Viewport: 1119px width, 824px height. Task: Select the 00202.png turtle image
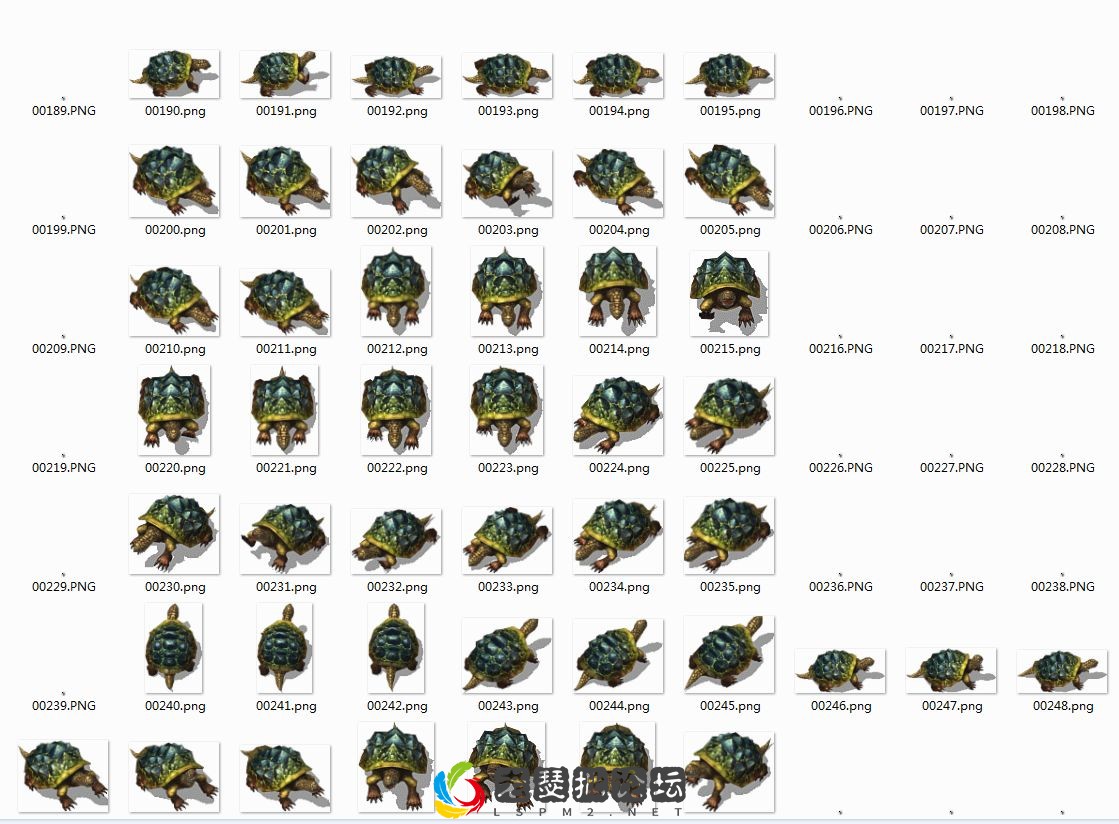396,180
